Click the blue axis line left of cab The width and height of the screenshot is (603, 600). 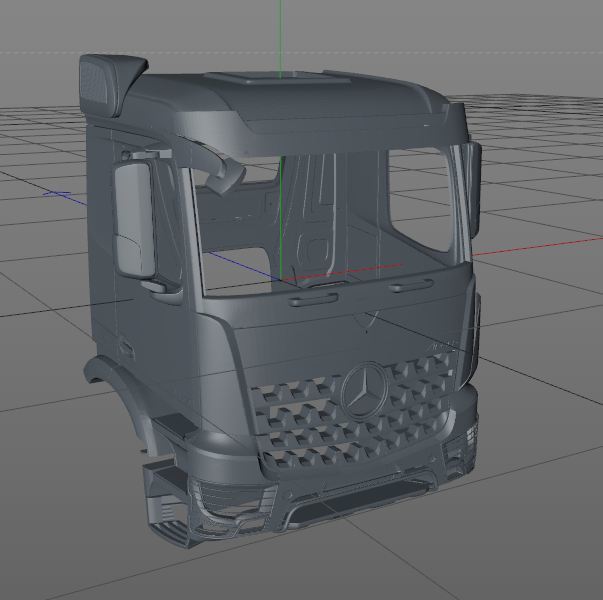[x=65, y=197]
